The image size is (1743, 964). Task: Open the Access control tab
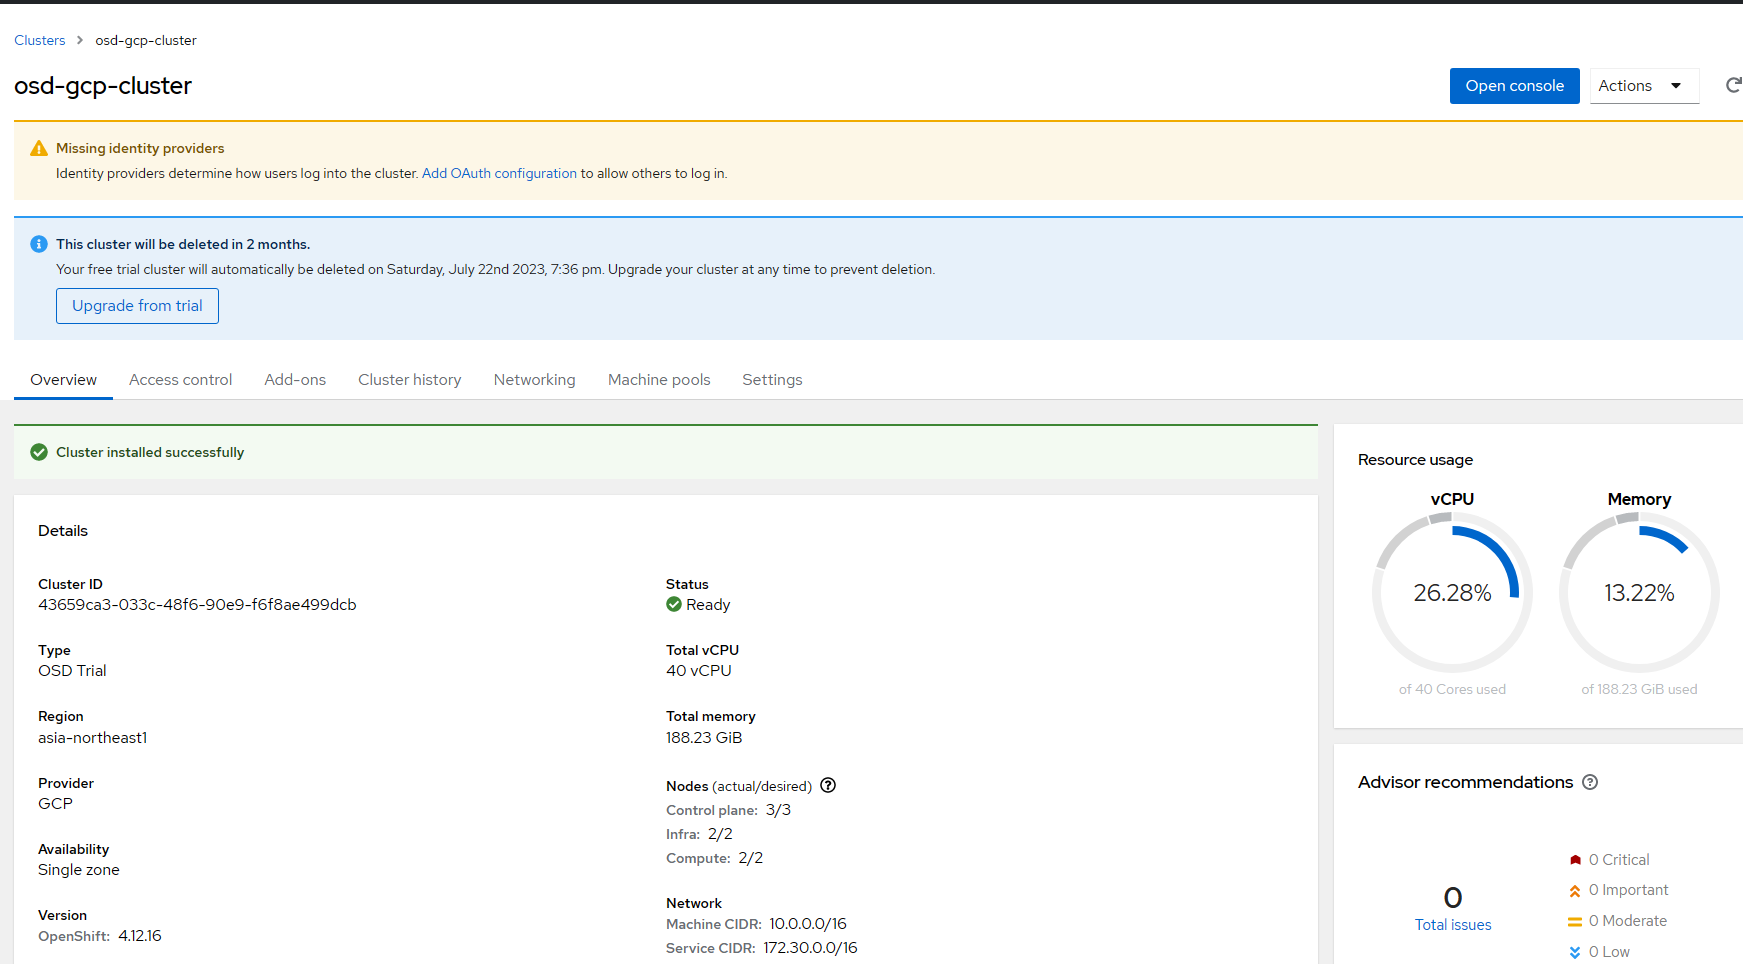[180, 380]
